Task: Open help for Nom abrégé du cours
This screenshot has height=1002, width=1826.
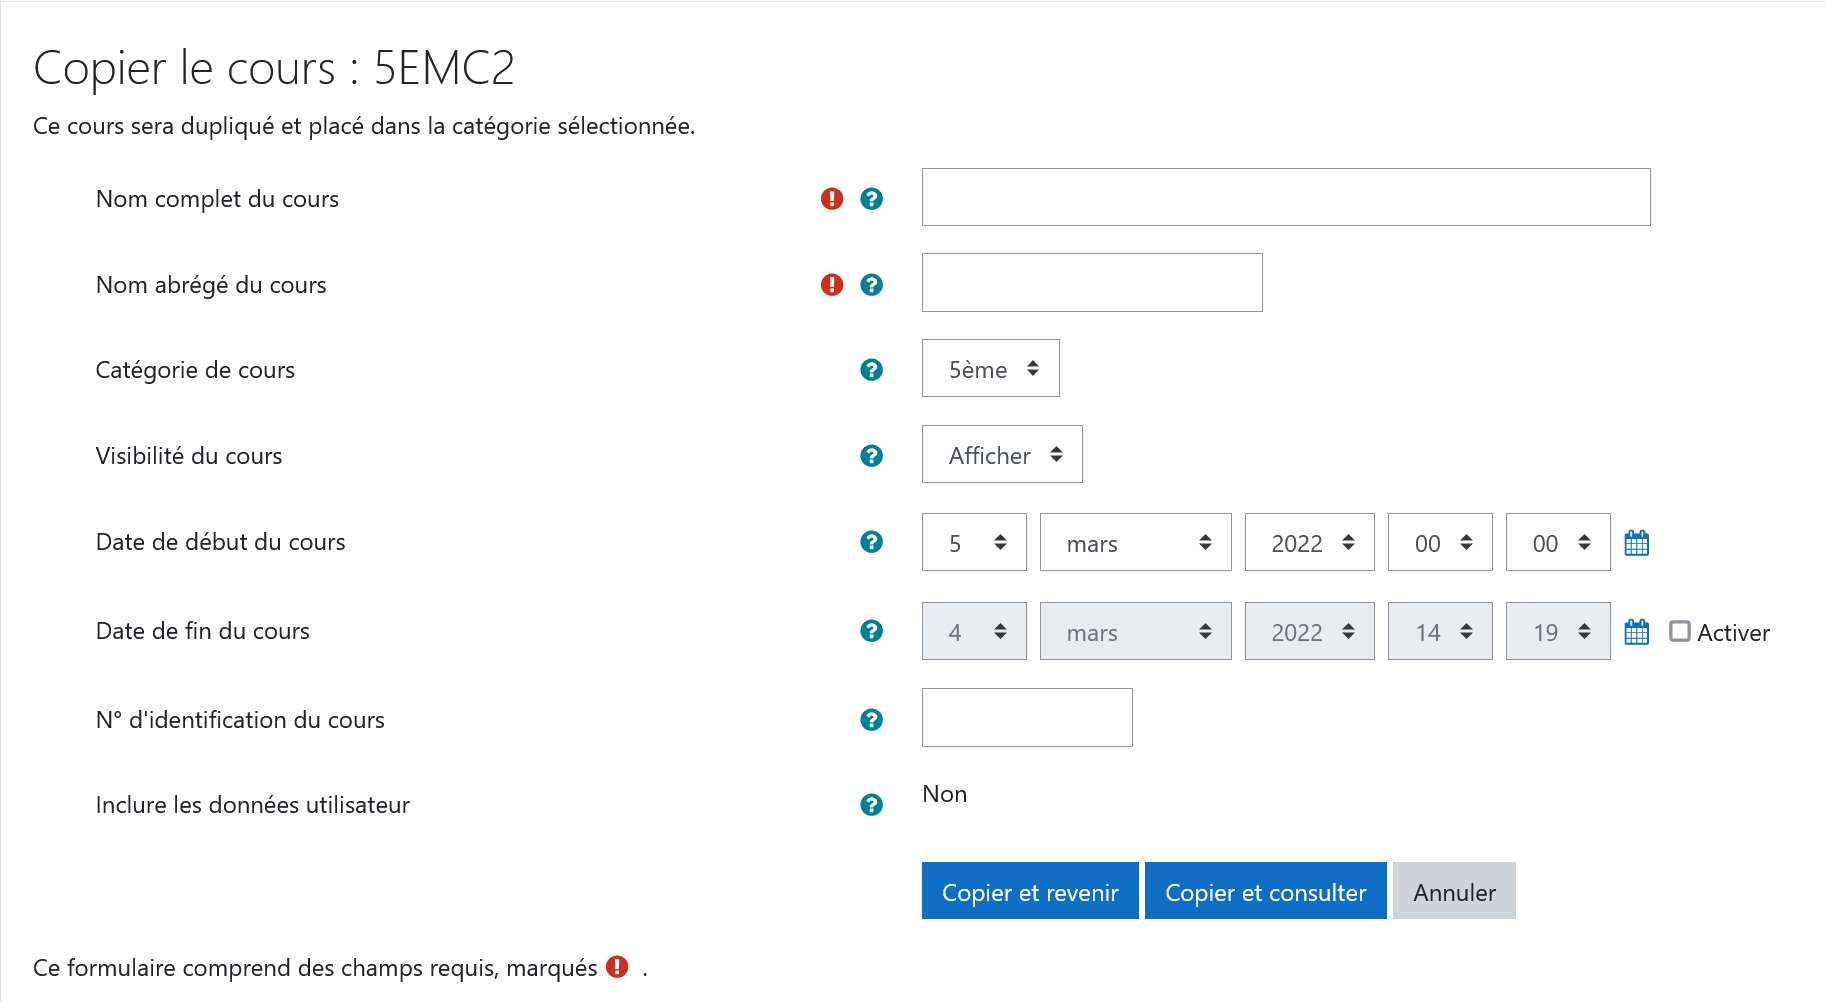Action: pos(871,285)
